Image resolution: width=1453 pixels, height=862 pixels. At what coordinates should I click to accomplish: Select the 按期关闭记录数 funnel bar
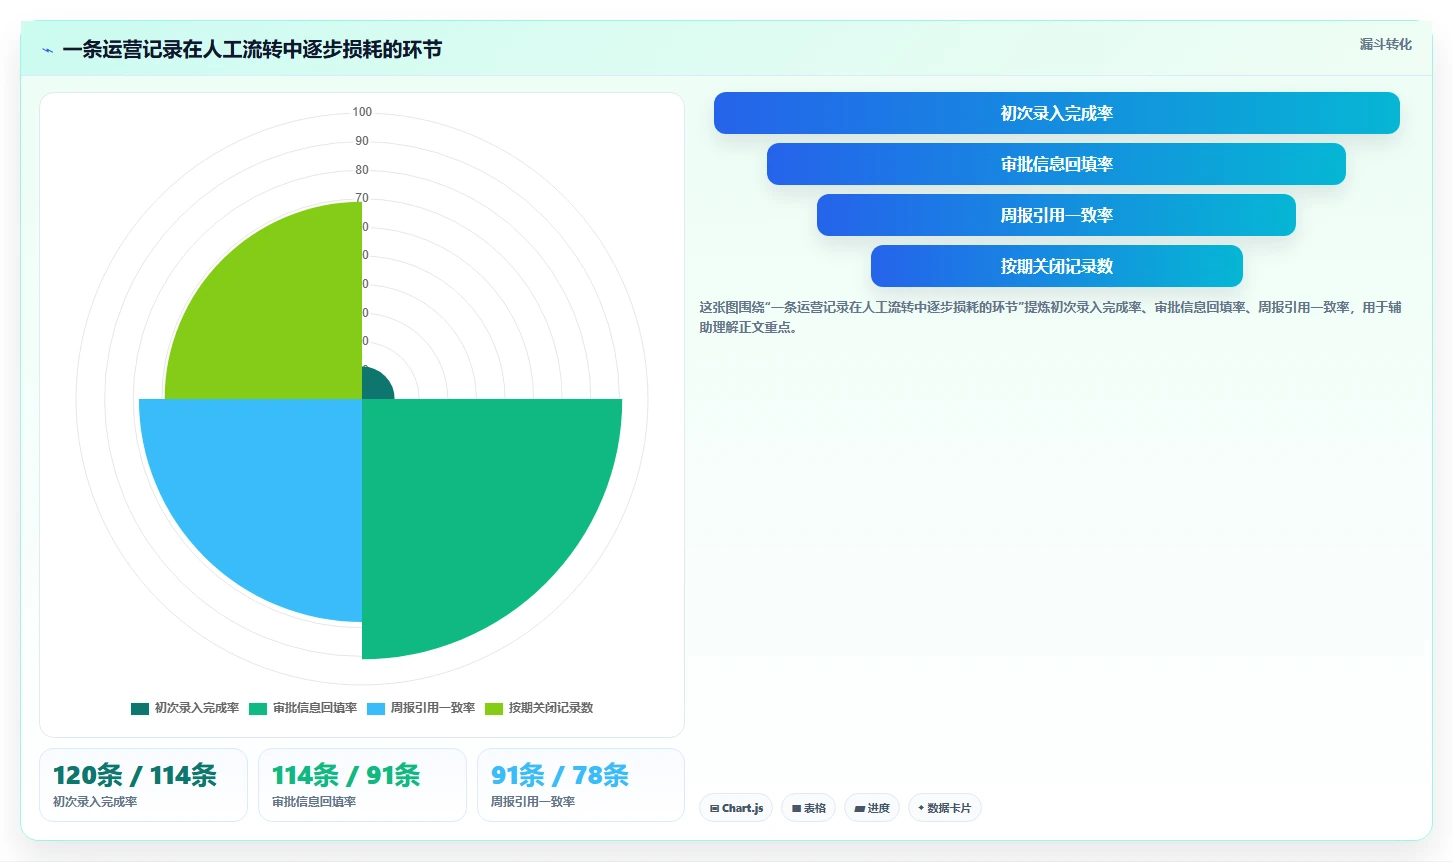coord(1057,266)
